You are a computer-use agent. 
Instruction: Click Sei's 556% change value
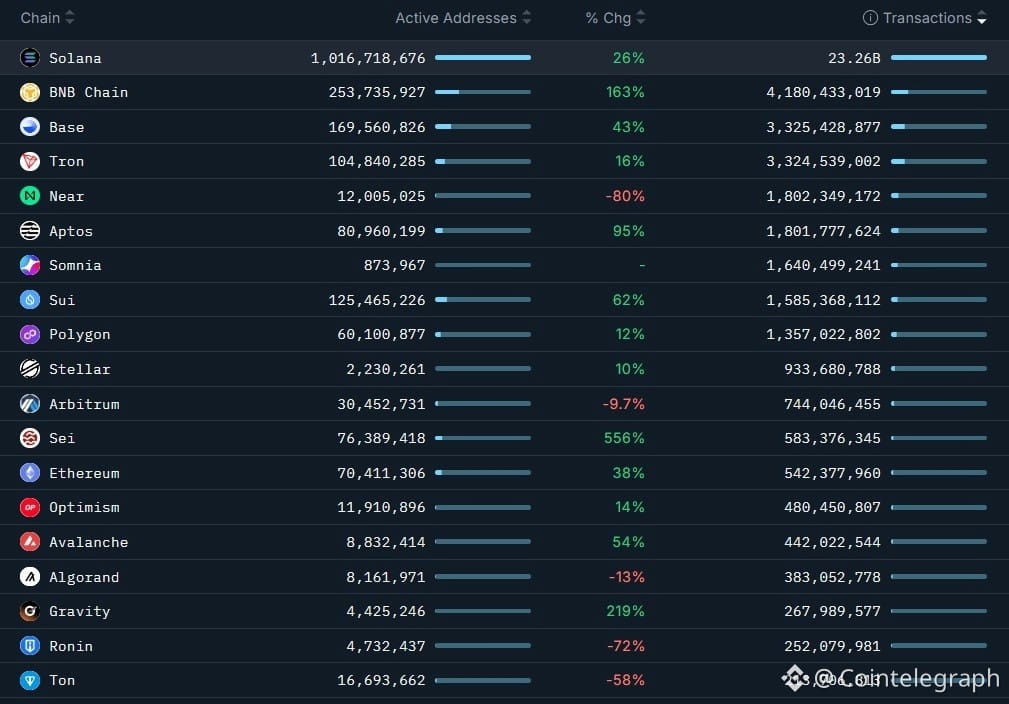[x=624, y=438]
